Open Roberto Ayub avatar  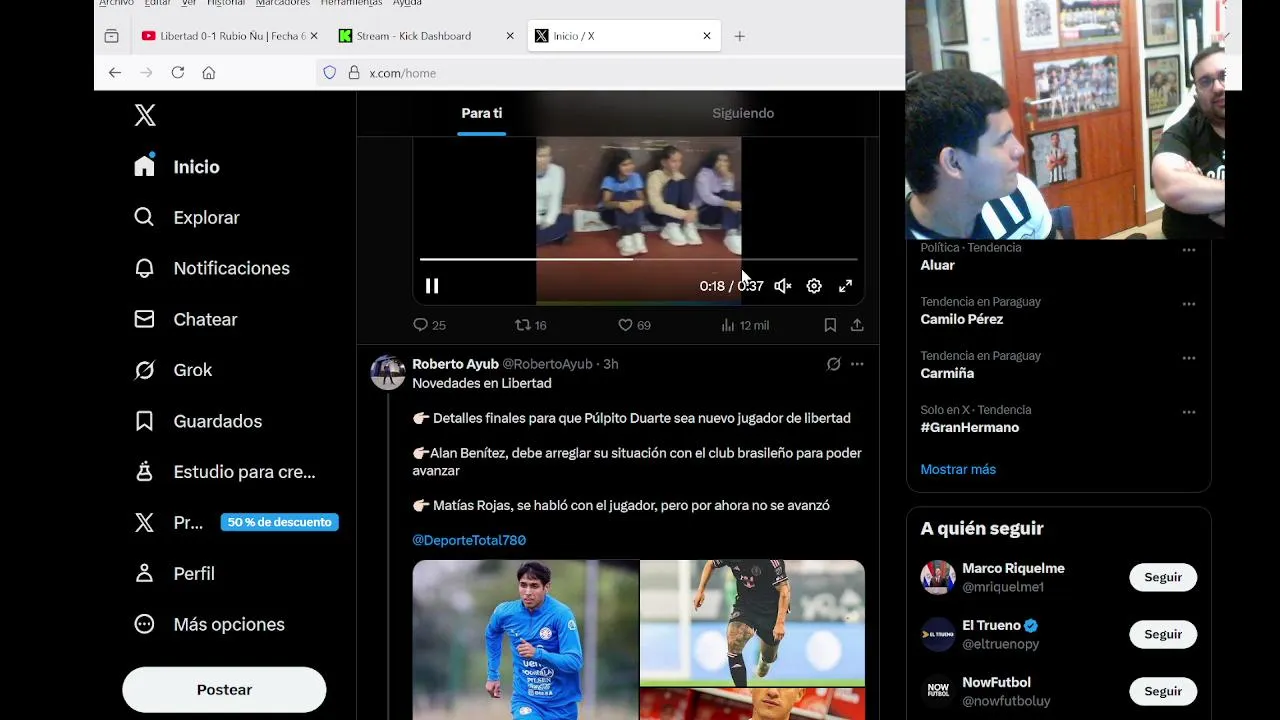[388, 372]
